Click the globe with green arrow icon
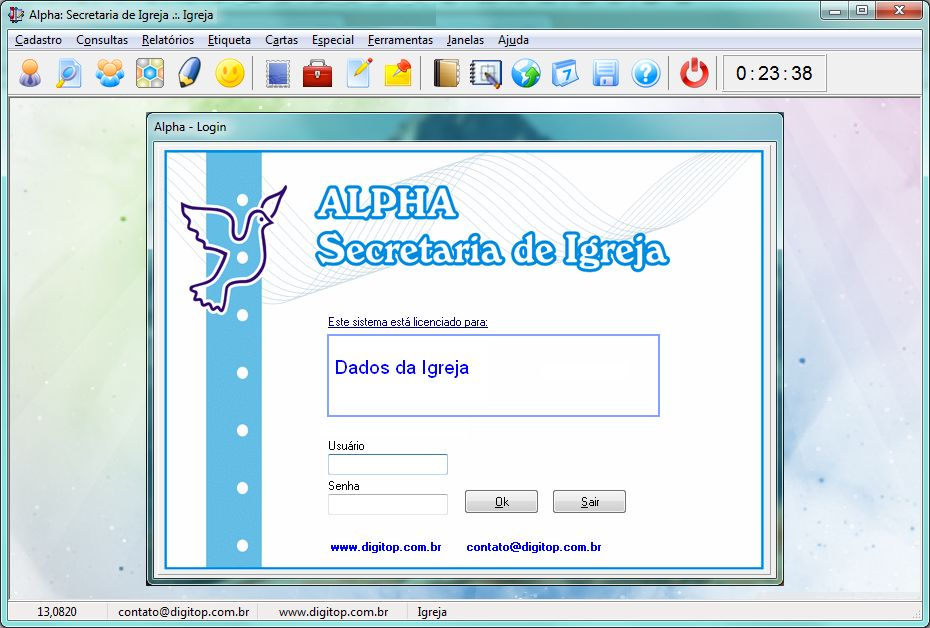 (x=526, y=74)
